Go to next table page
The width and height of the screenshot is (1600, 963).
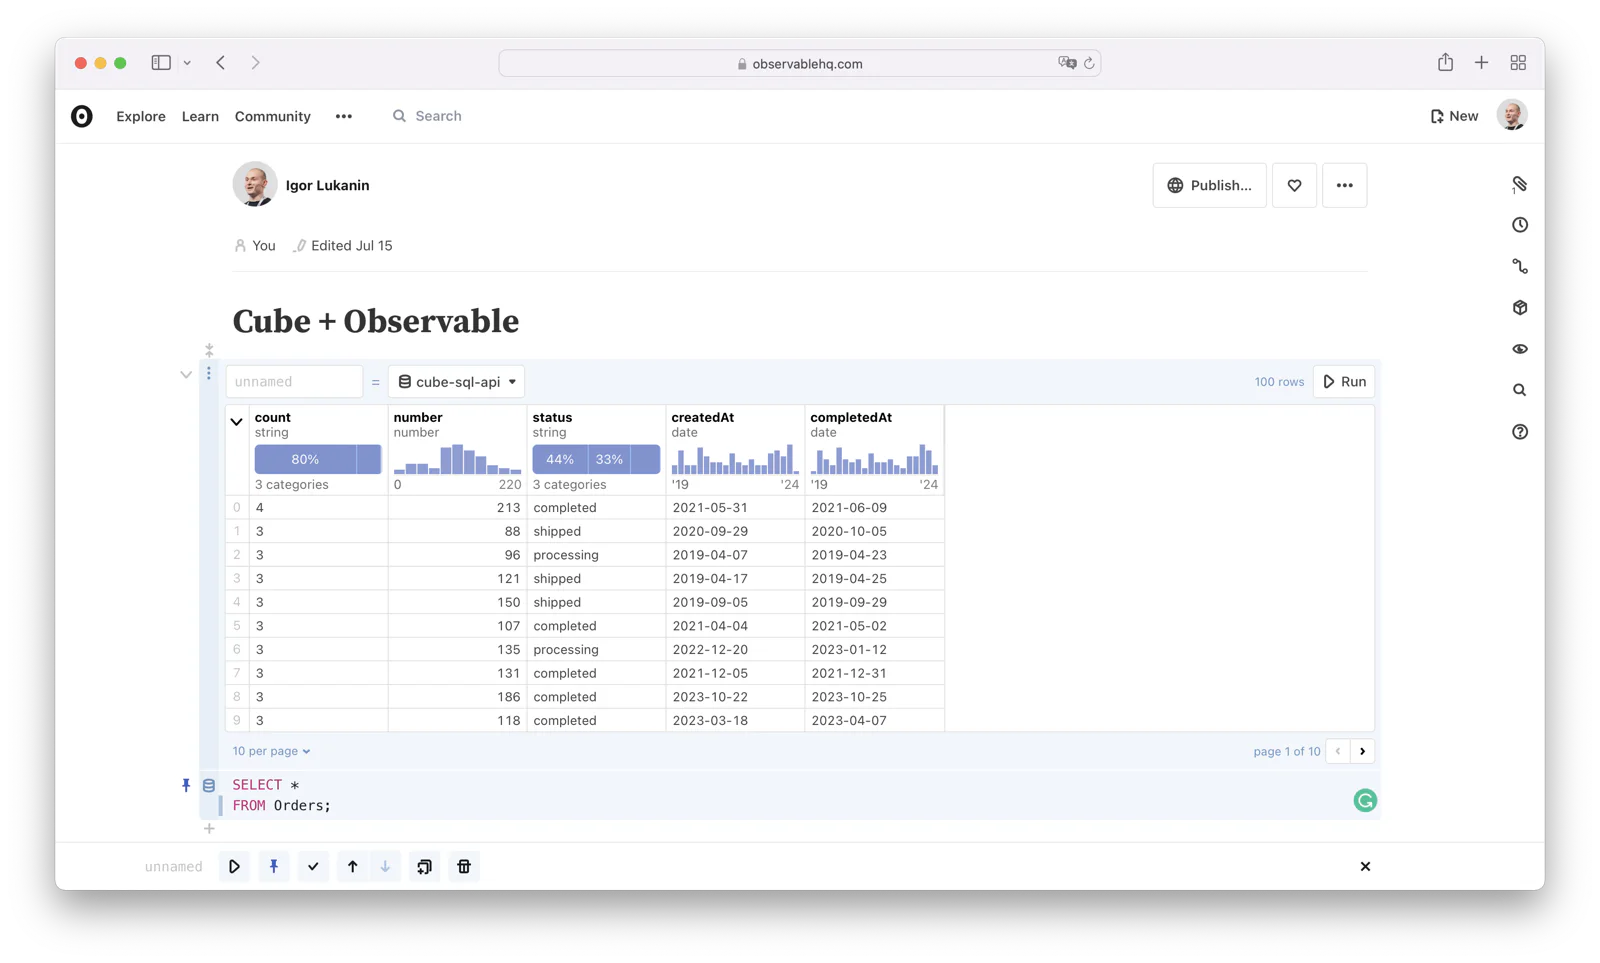(x=1362, y=751)
